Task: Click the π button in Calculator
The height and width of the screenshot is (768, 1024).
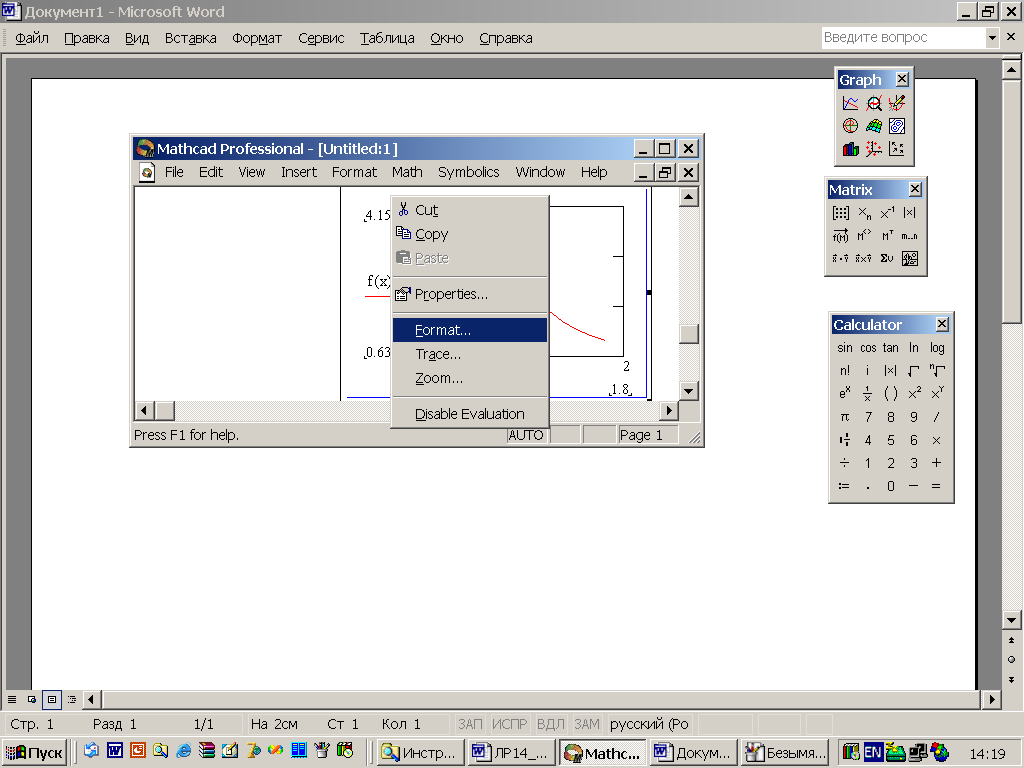Action: pyautogui.click(x=844, y=417)
